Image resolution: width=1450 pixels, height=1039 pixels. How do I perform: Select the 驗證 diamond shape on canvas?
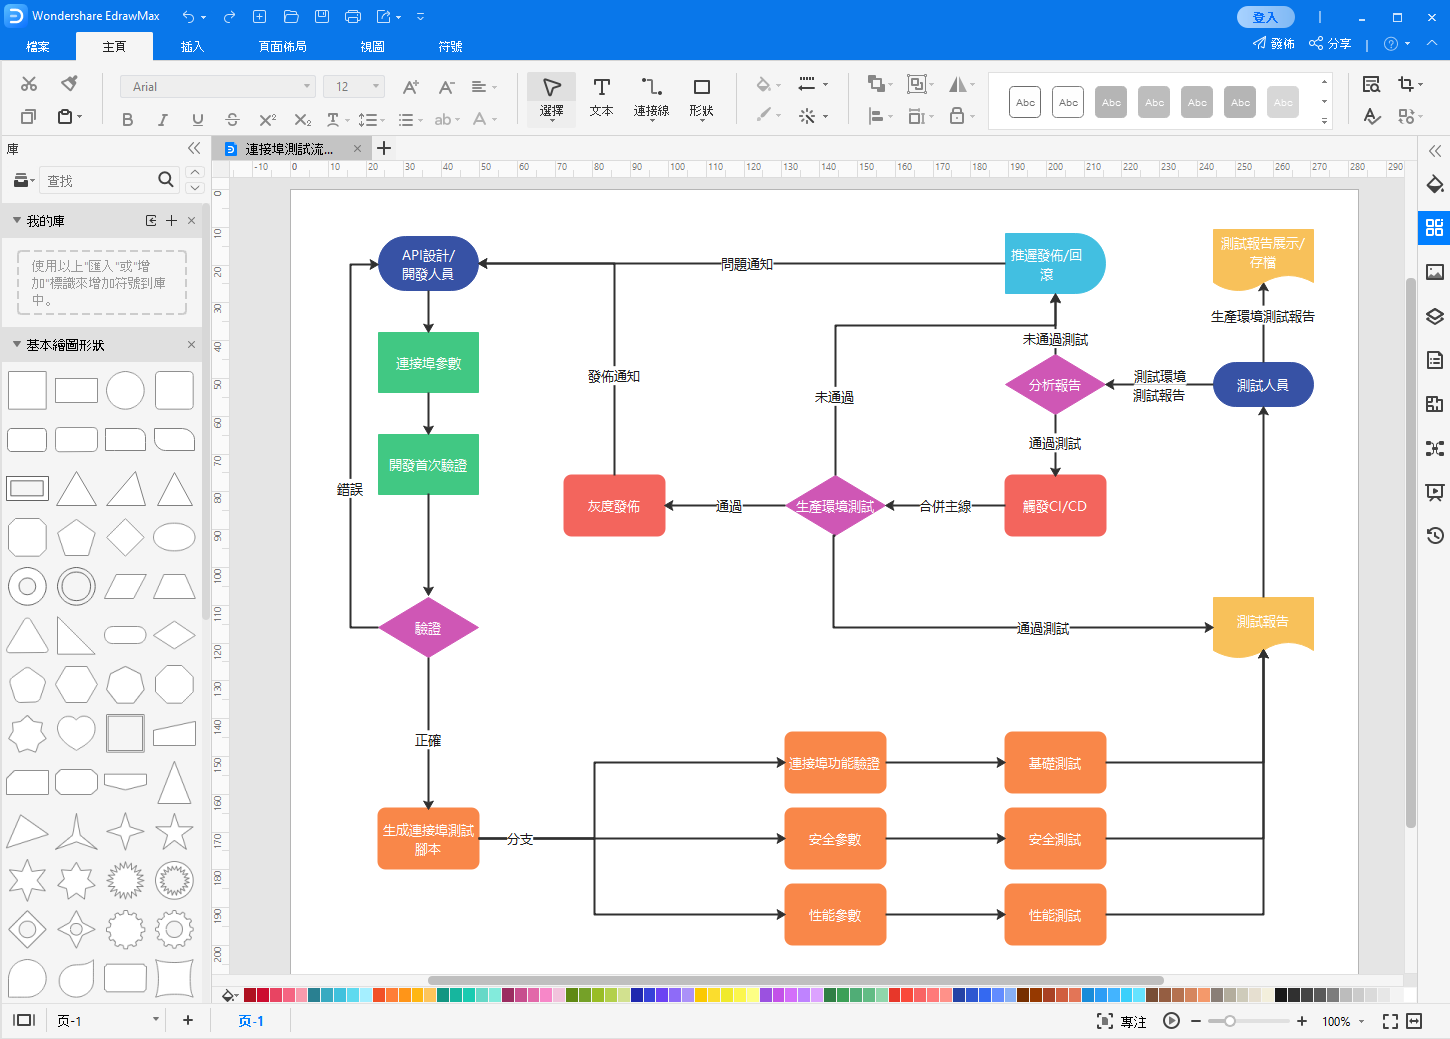tap(428, 628)
